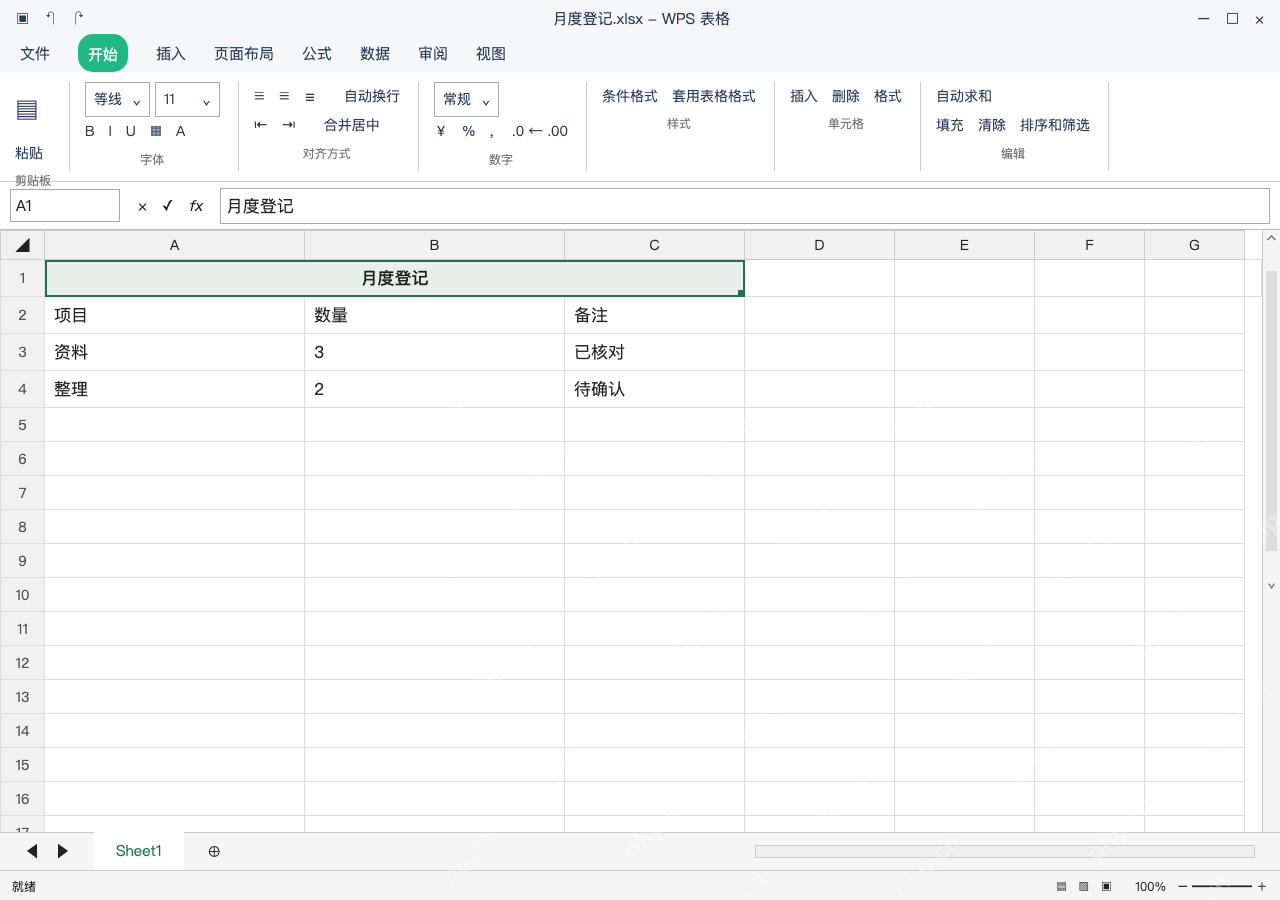1280x900 pixels.
Task: Confirm the formula bar entry (✓)
Action: pos(167,206)
